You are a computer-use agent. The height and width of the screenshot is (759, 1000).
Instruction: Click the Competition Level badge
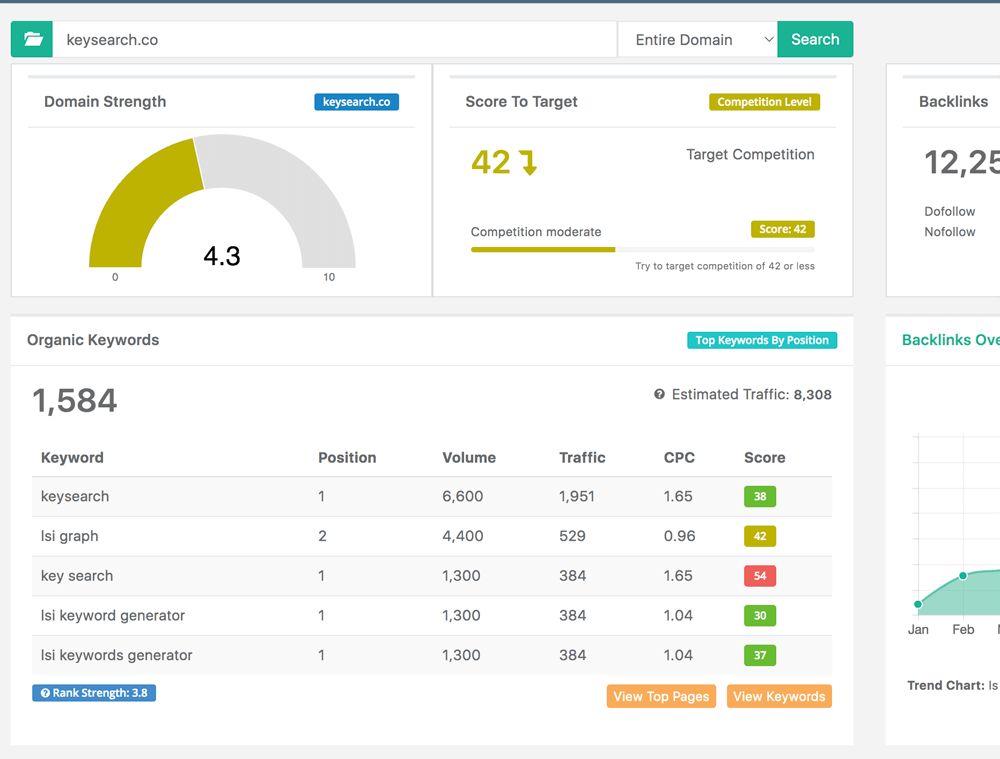(x=765, y=102)
